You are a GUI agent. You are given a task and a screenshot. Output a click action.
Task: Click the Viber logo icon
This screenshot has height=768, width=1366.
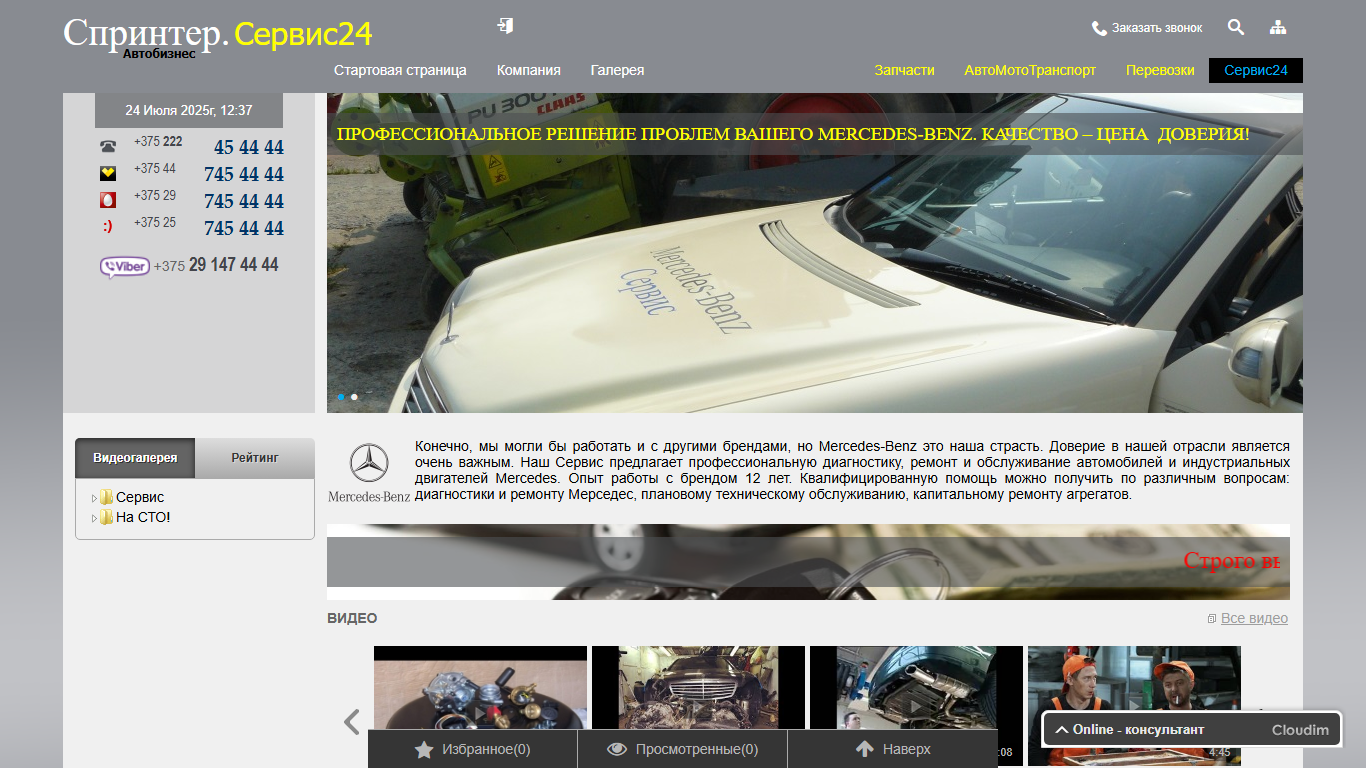(125, 267)
